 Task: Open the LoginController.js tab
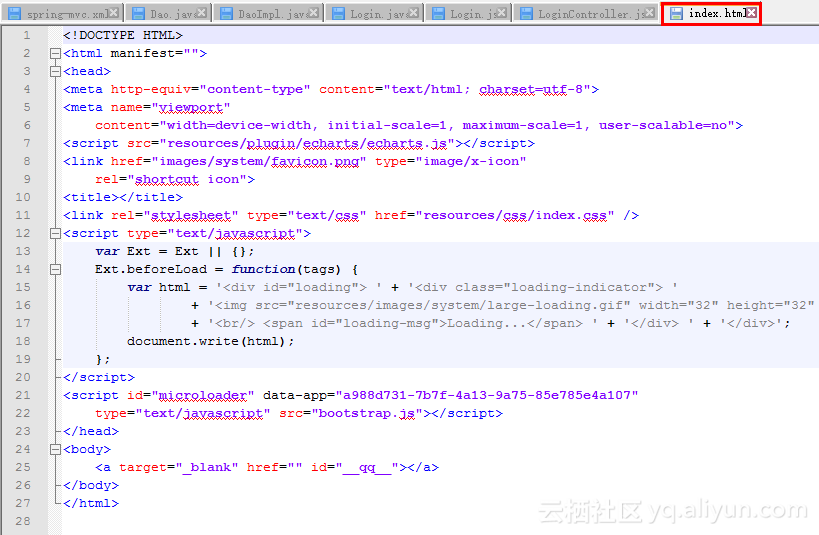(x=586, y=14)
